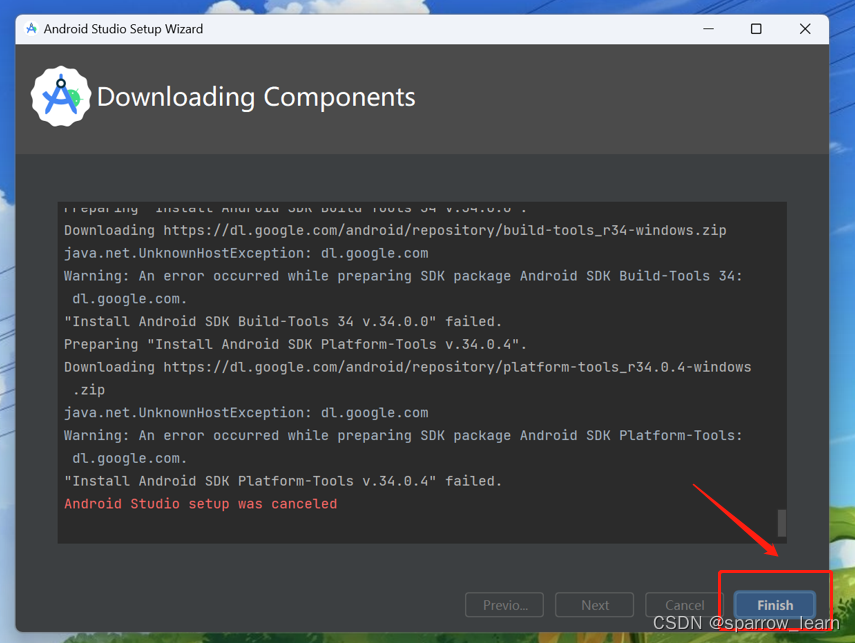Click the Warning line about SDK Build-Tools 34
855x643 pixels.
(x=403, y=287)
